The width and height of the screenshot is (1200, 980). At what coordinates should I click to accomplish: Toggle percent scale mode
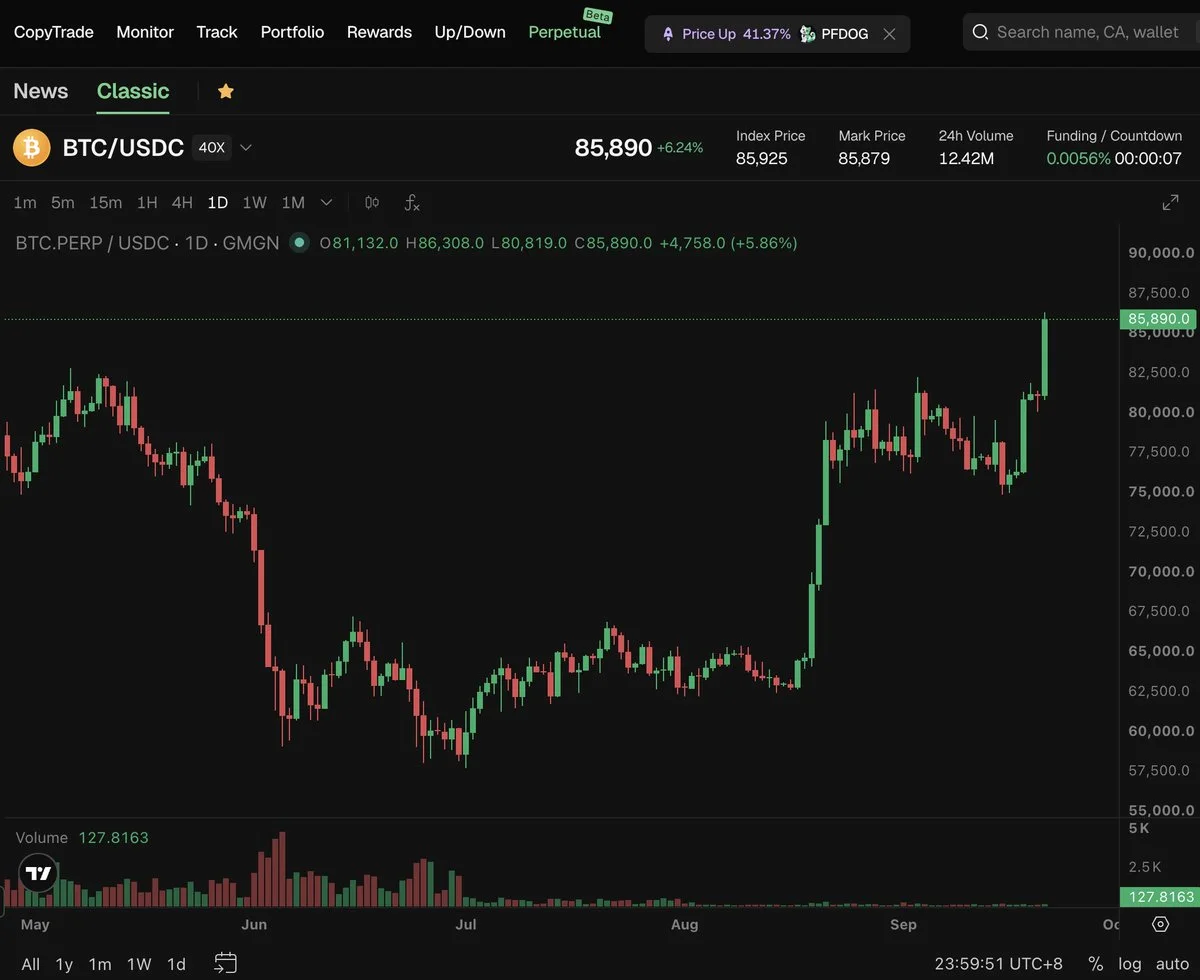[x=1096, y=964]
